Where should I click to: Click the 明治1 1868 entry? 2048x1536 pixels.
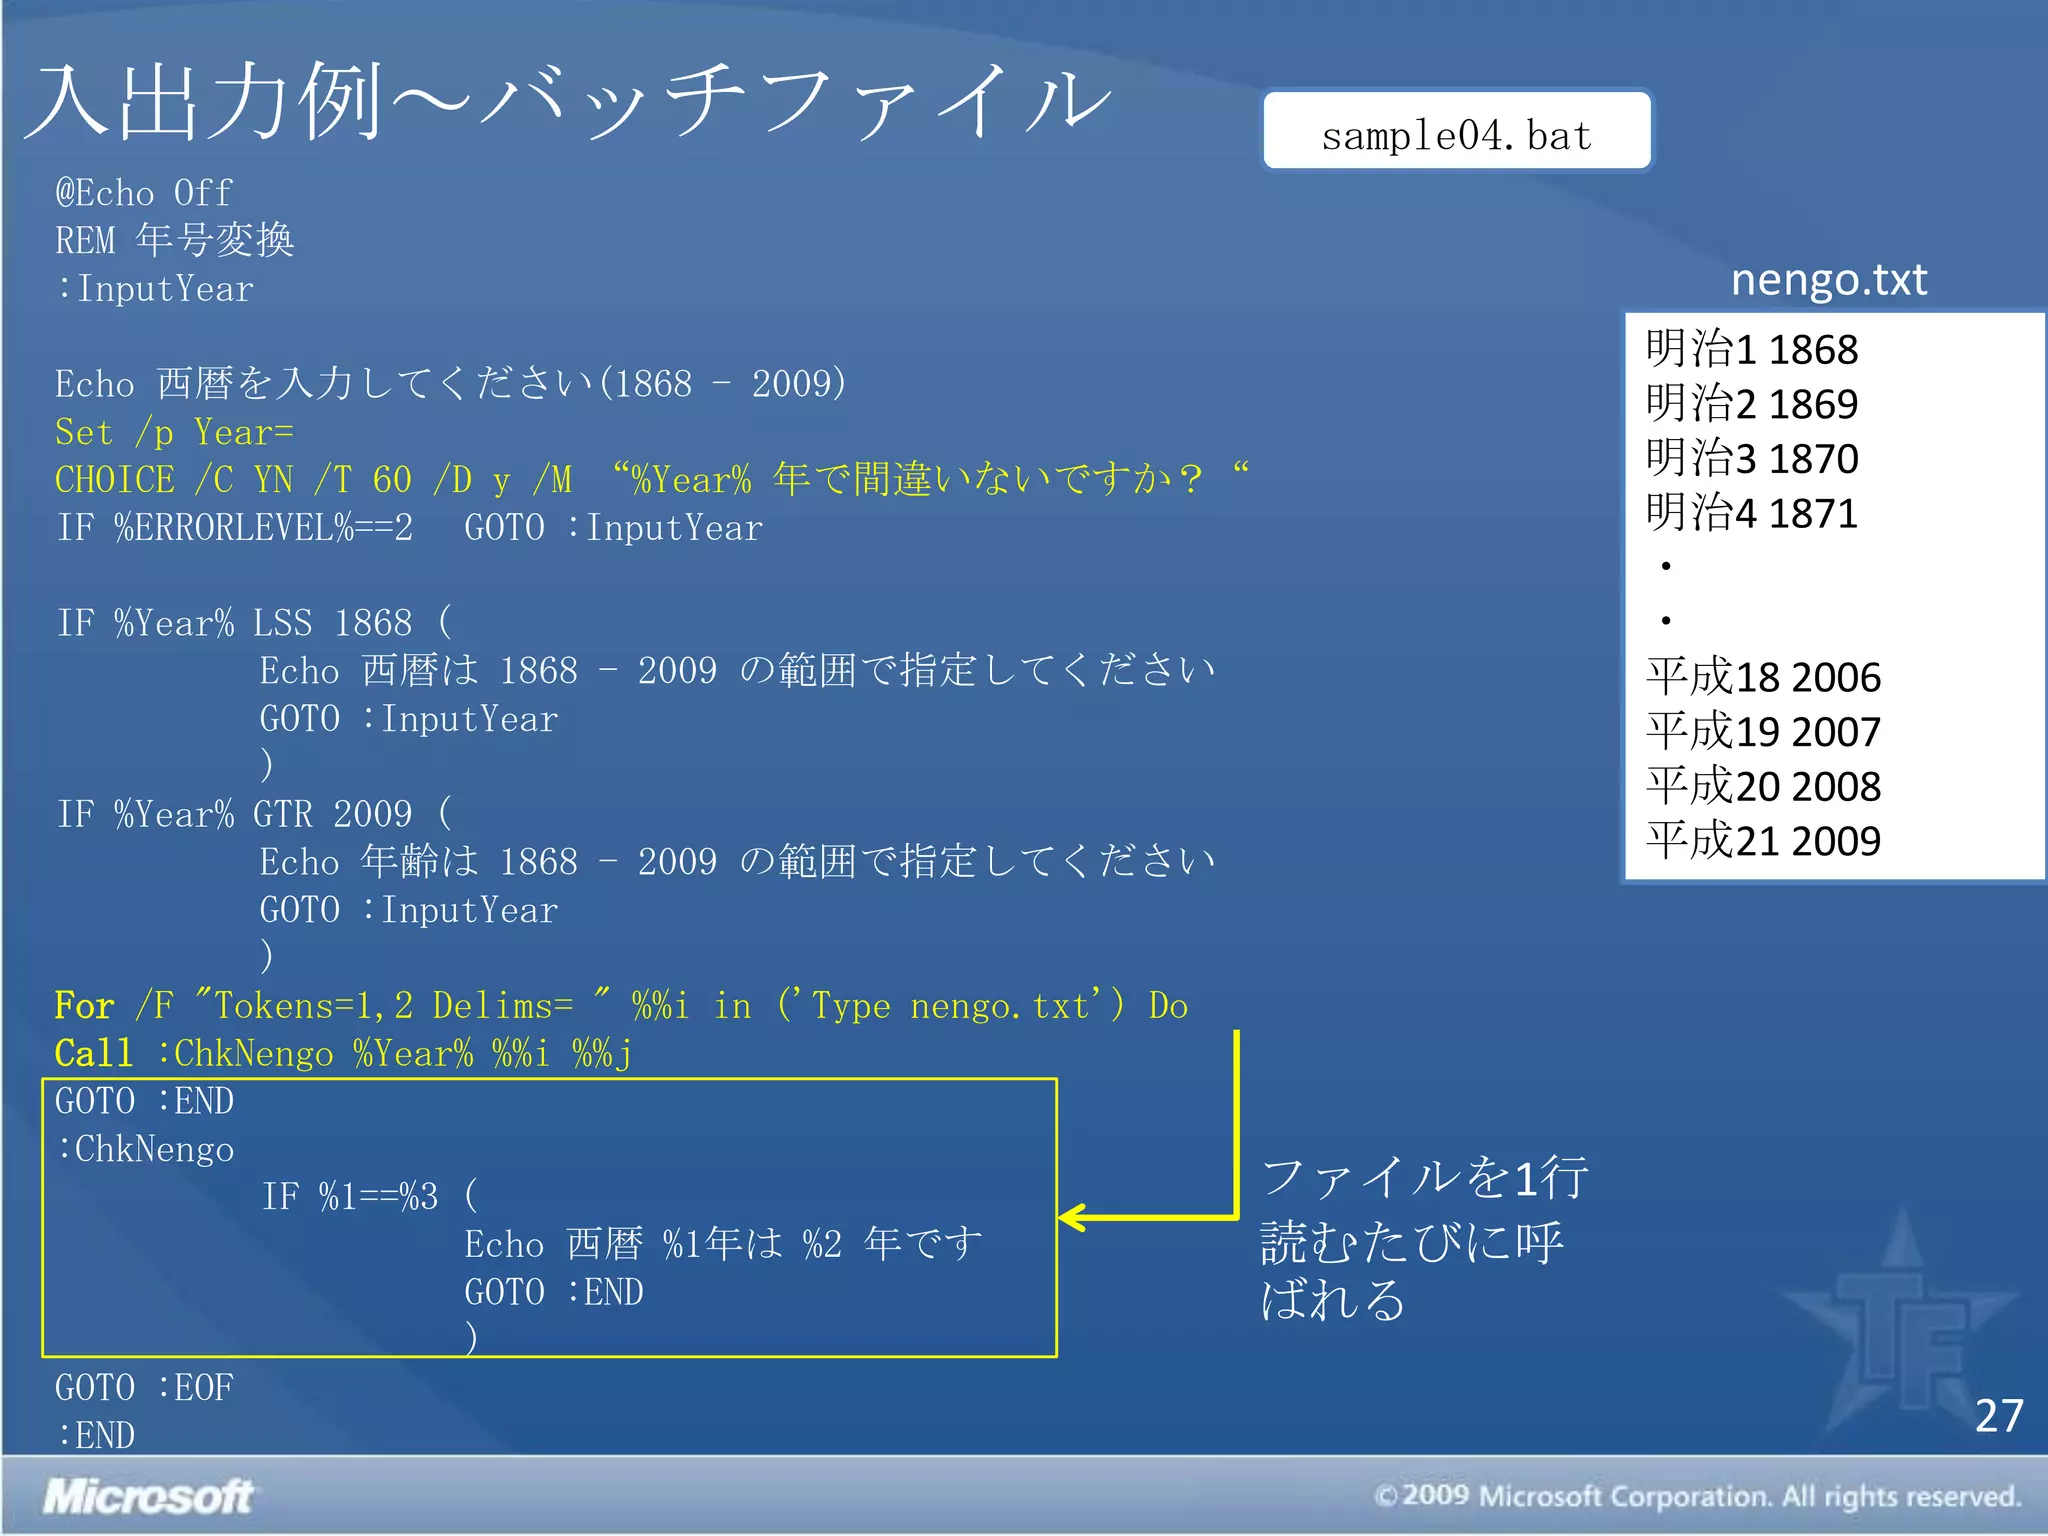1752,349
